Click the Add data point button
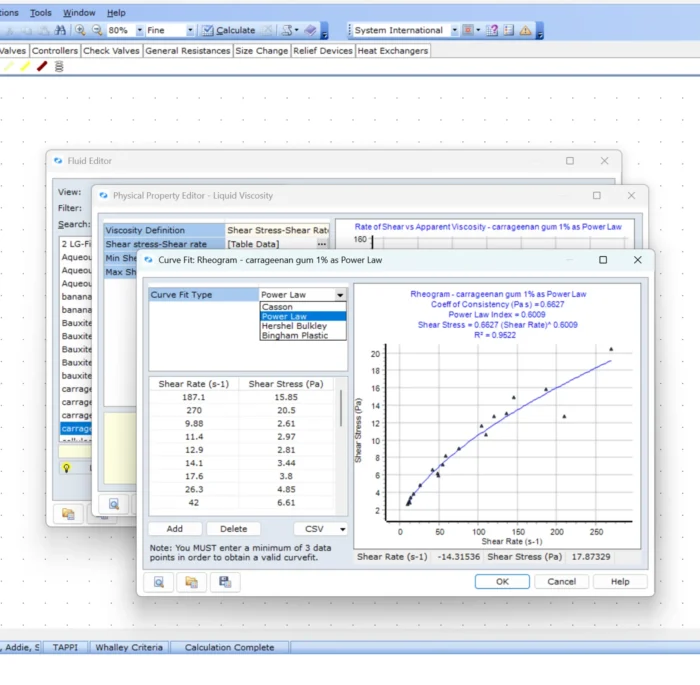This screenshot has width=700, height=685. [175, 529]
